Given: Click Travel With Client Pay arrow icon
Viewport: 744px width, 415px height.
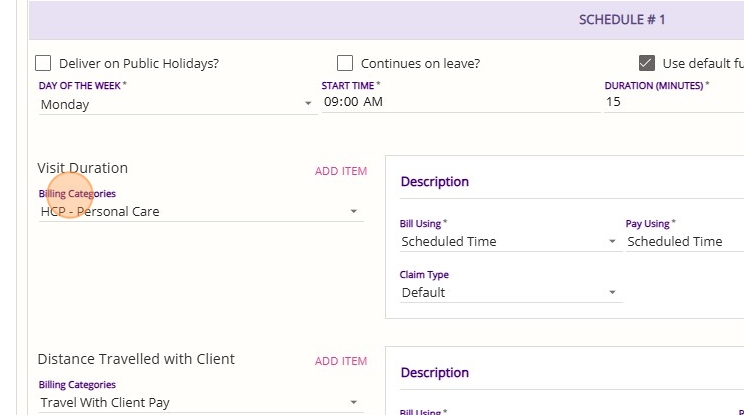Looking at the screenshot, I should point(353,403).
